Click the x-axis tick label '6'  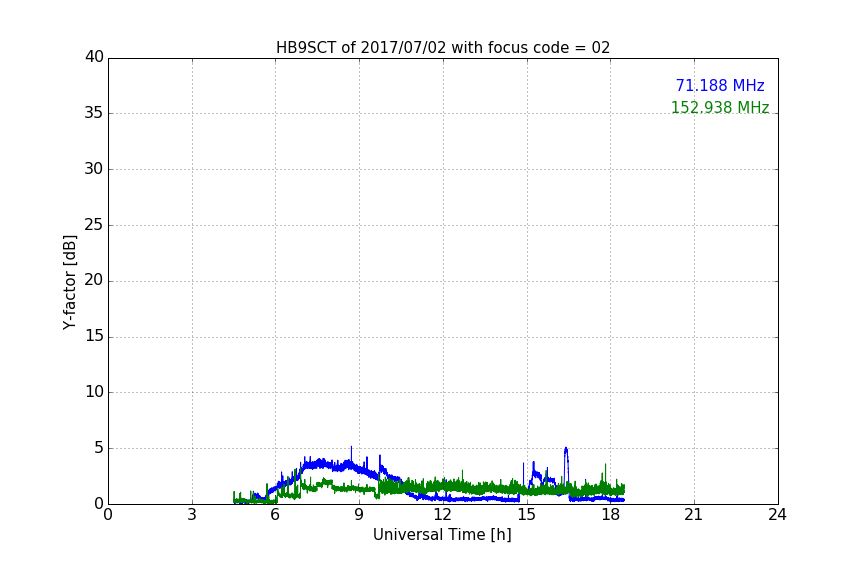point(275,515)
